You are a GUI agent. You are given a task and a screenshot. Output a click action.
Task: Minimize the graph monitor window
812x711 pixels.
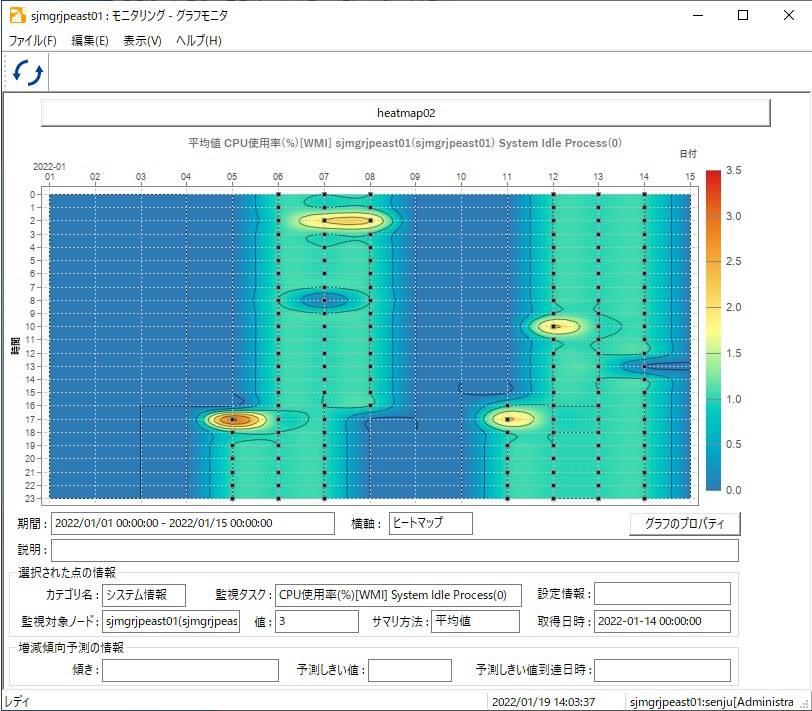point(698,15)
